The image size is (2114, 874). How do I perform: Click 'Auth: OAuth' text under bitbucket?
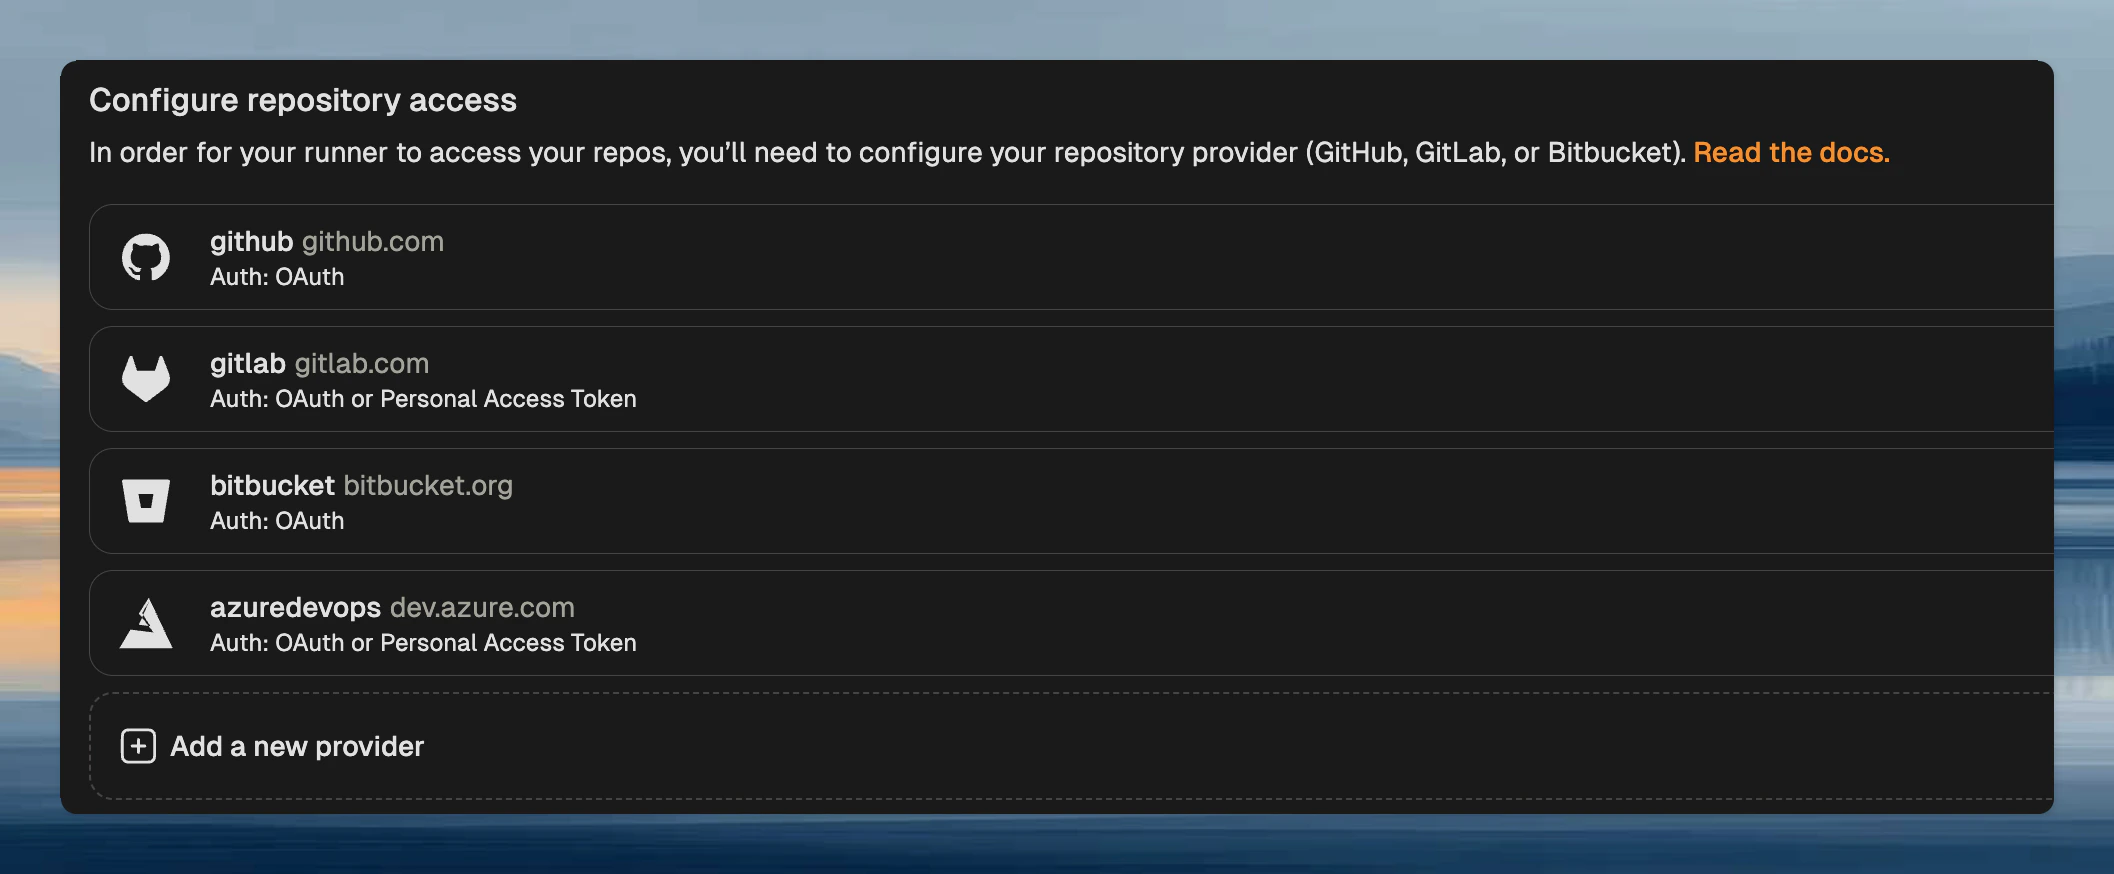pos(277,521)
